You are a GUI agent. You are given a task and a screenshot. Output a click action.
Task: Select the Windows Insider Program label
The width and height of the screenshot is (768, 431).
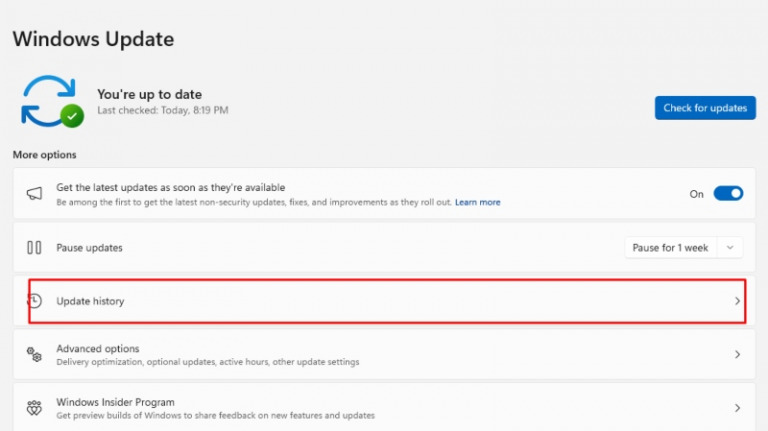click(x=115, y=402)
